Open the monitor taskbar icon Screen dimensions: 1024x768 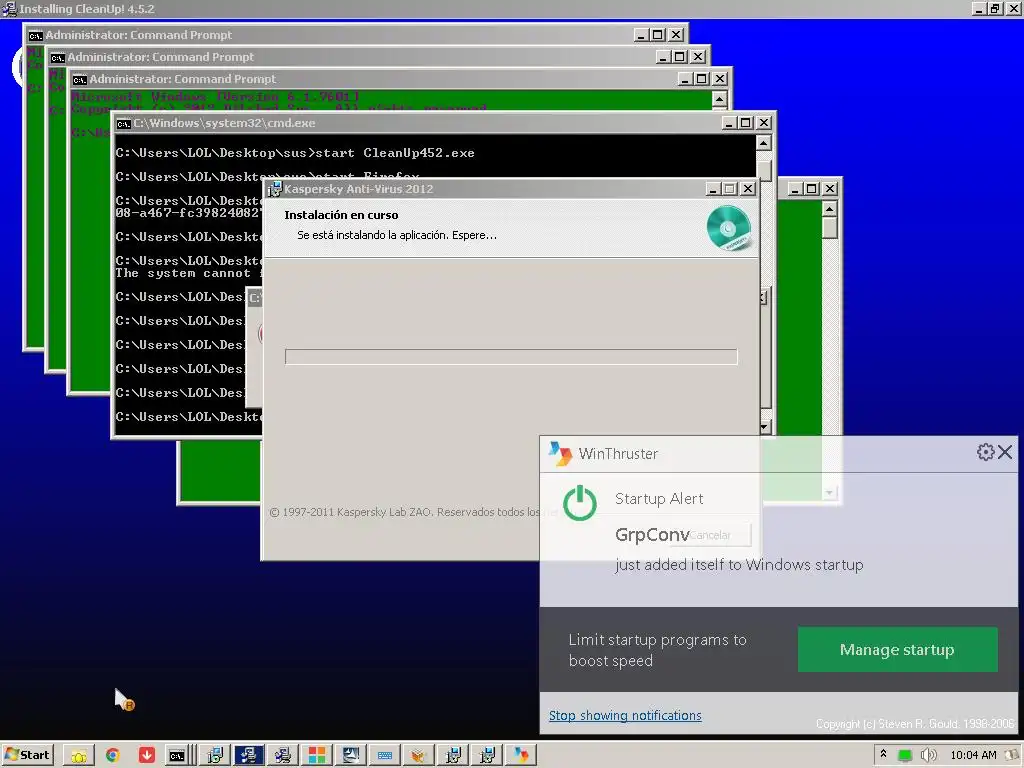coord(351,756)
